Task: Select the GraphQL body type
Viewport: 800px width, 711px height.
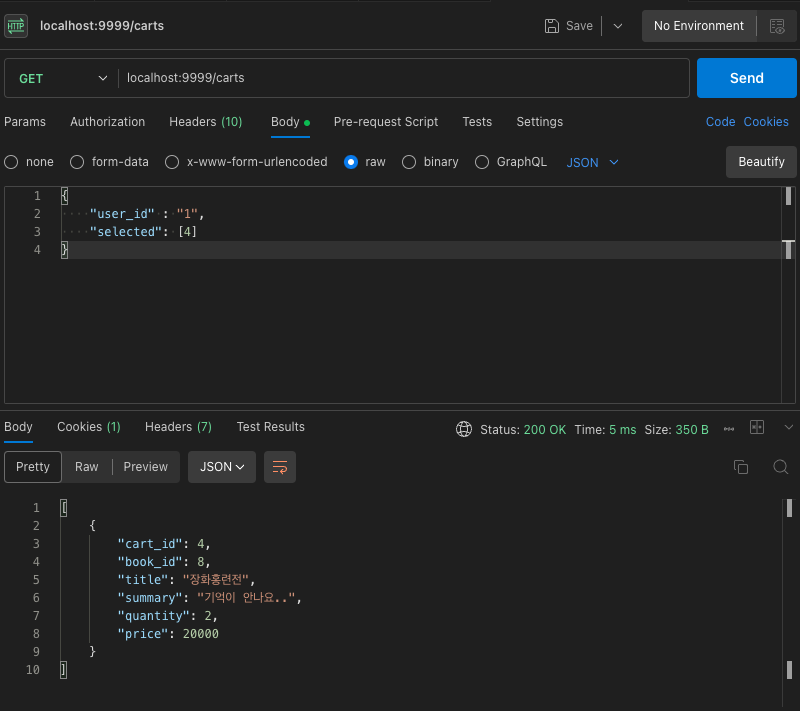Action: pos(482,162)
